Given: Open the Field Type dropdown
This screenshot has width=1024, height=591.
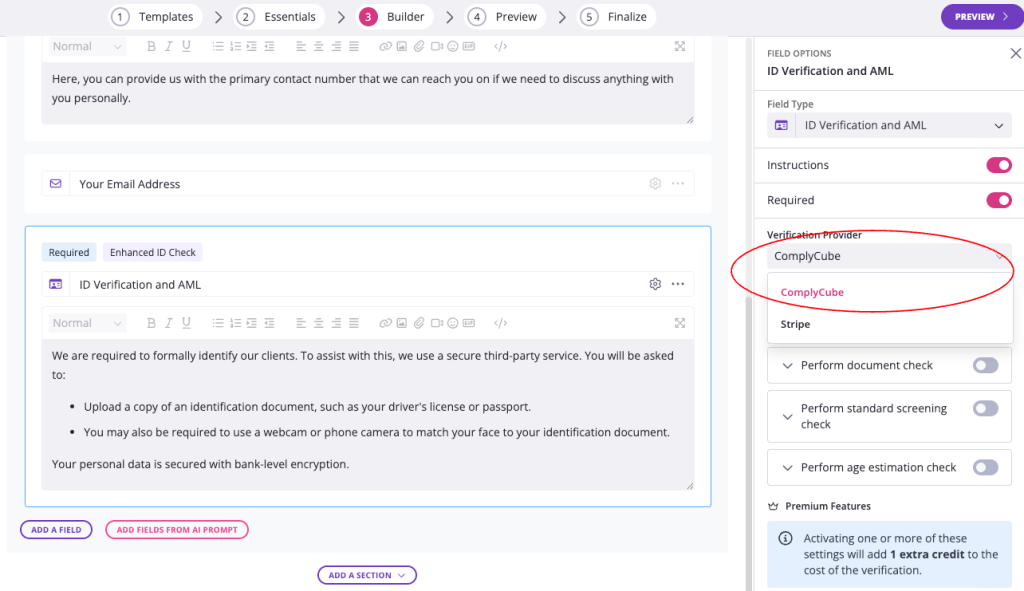Looking at the screenshot, I should [889, 126].
